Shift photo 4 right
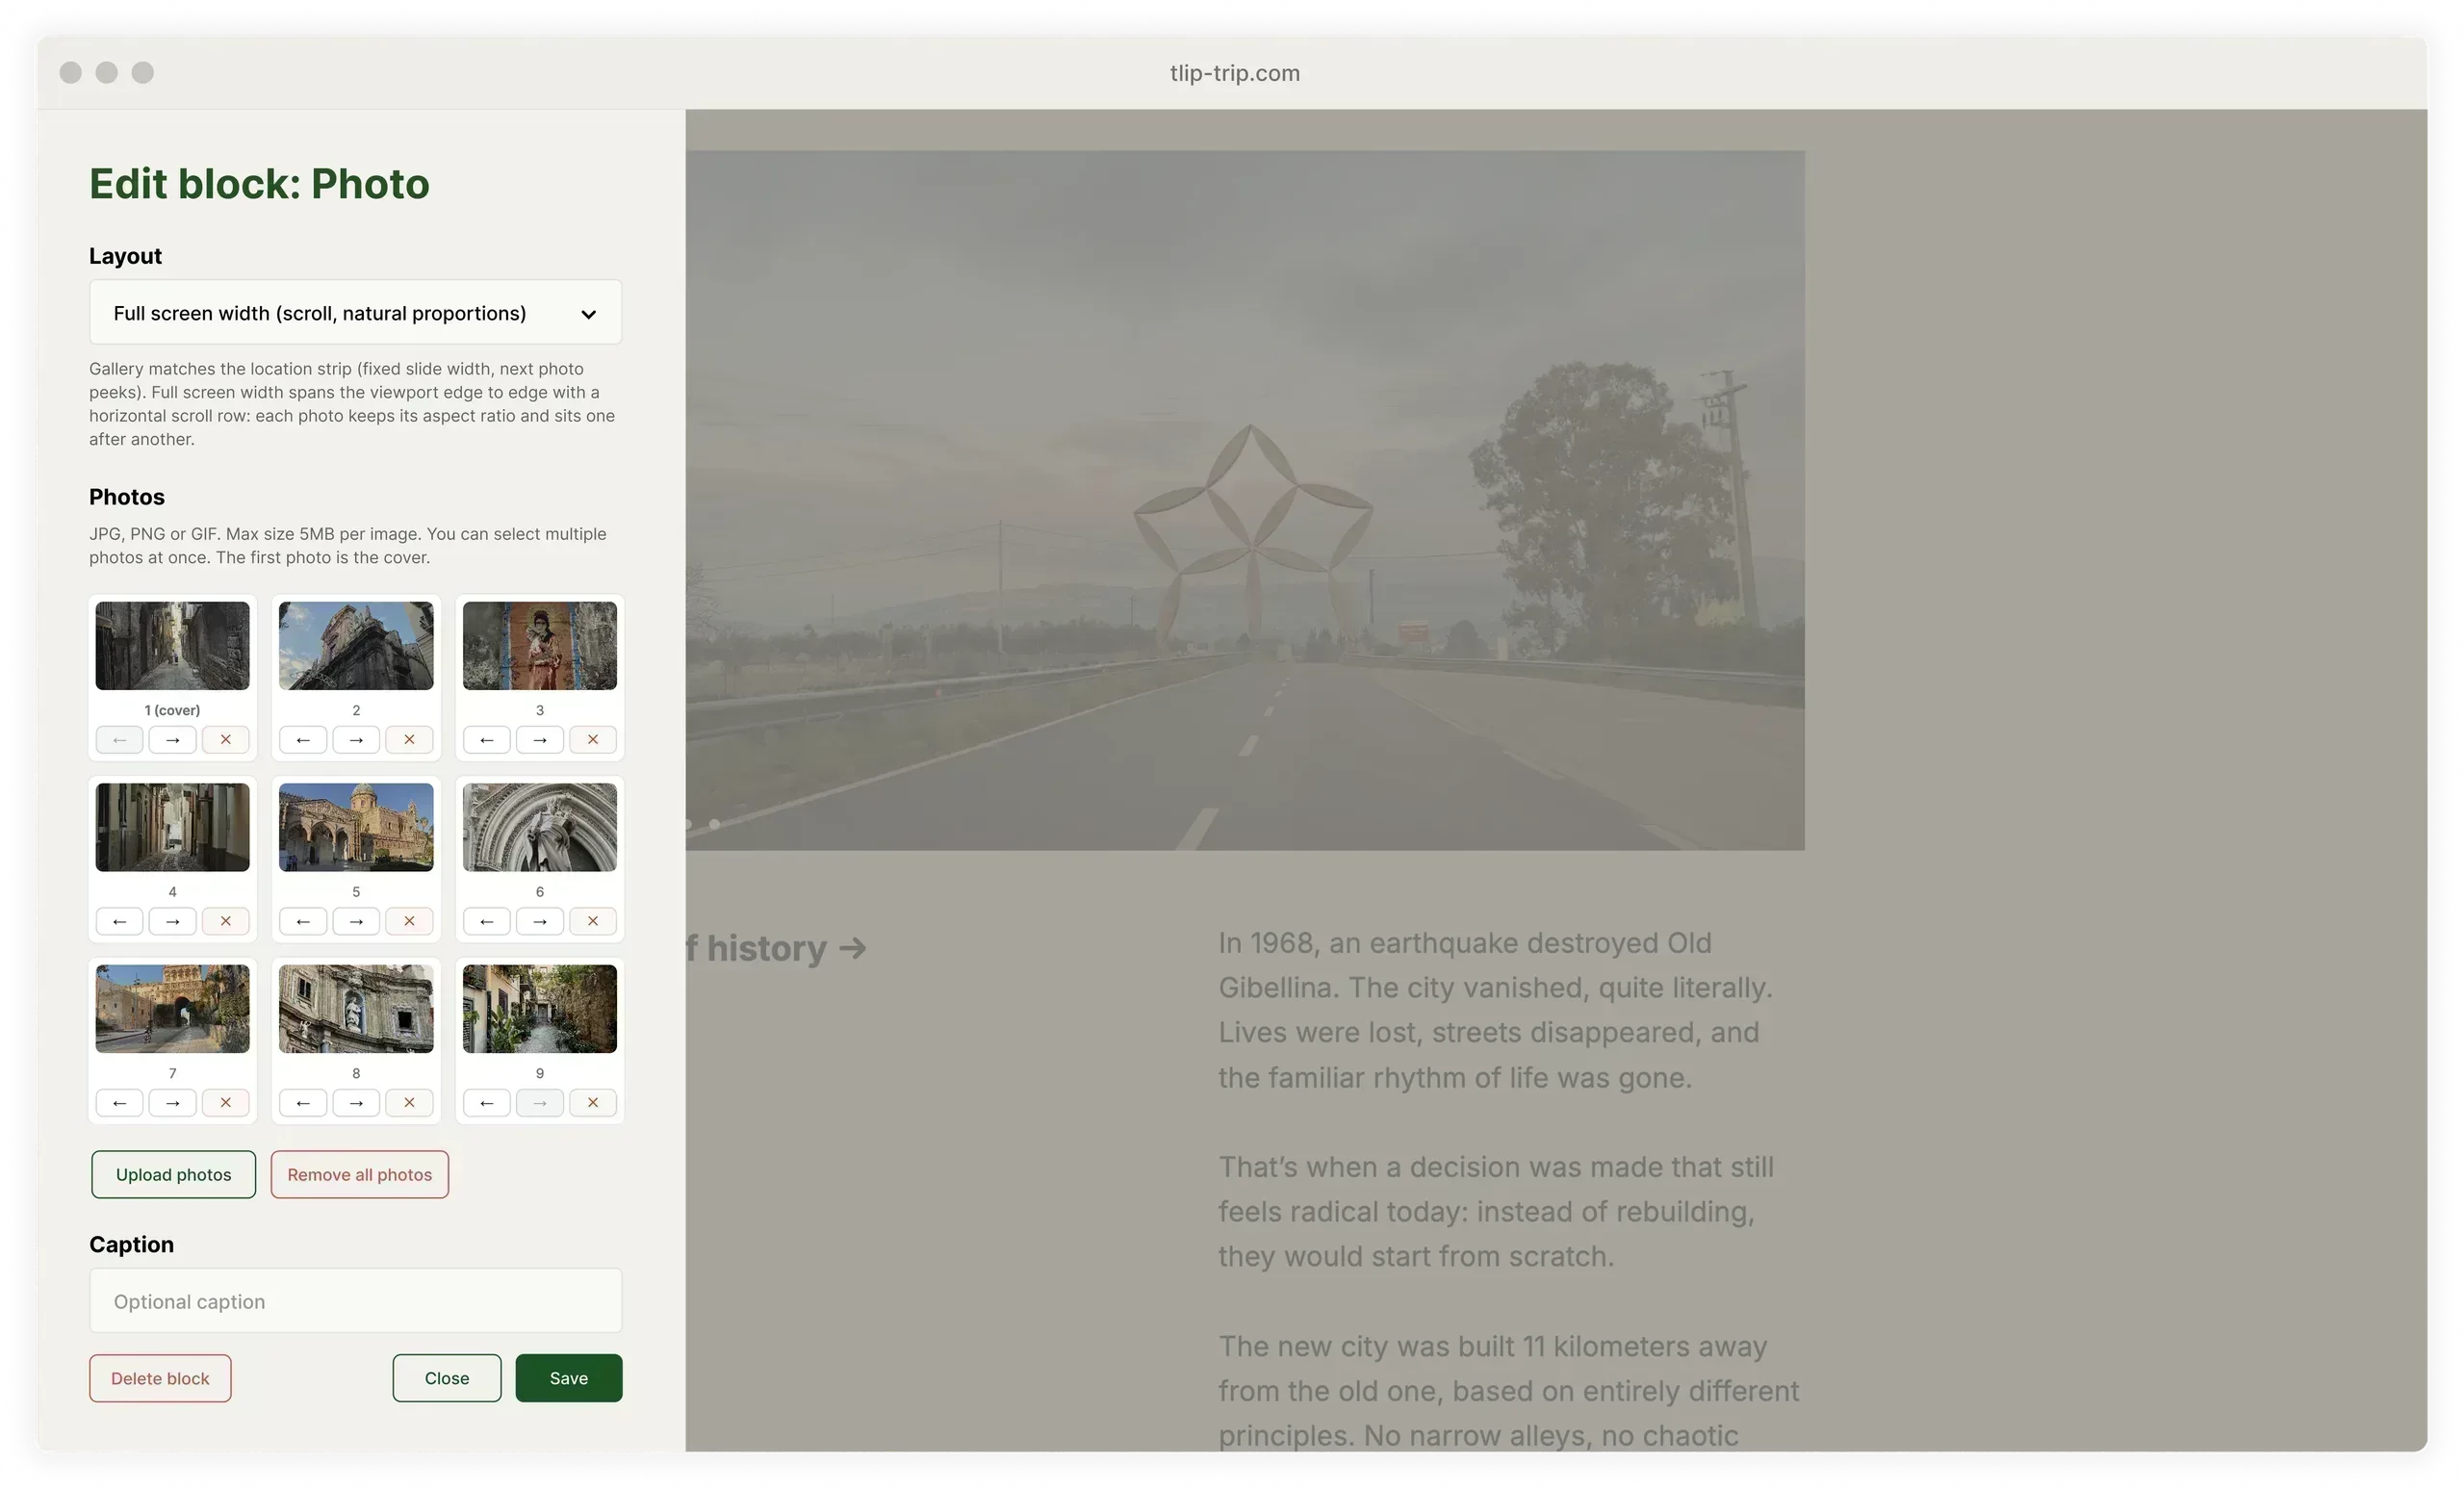 (172, 921)
